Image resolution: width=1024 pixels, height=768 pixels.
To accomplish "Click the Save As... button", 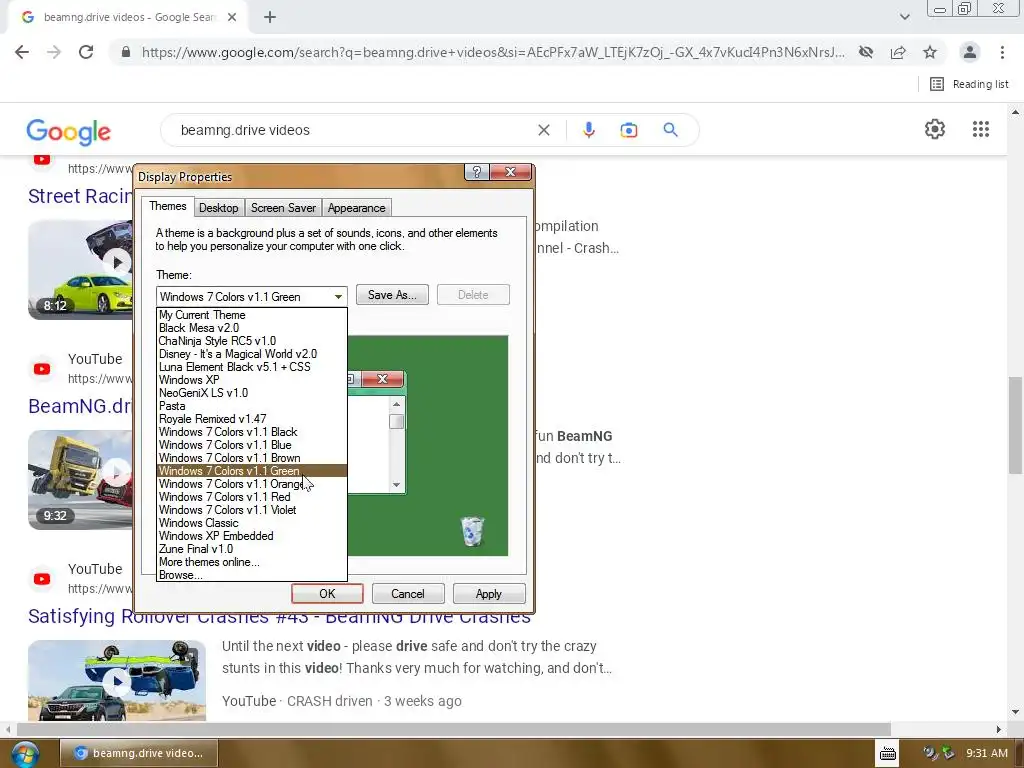I will click(x=392, y=295).
